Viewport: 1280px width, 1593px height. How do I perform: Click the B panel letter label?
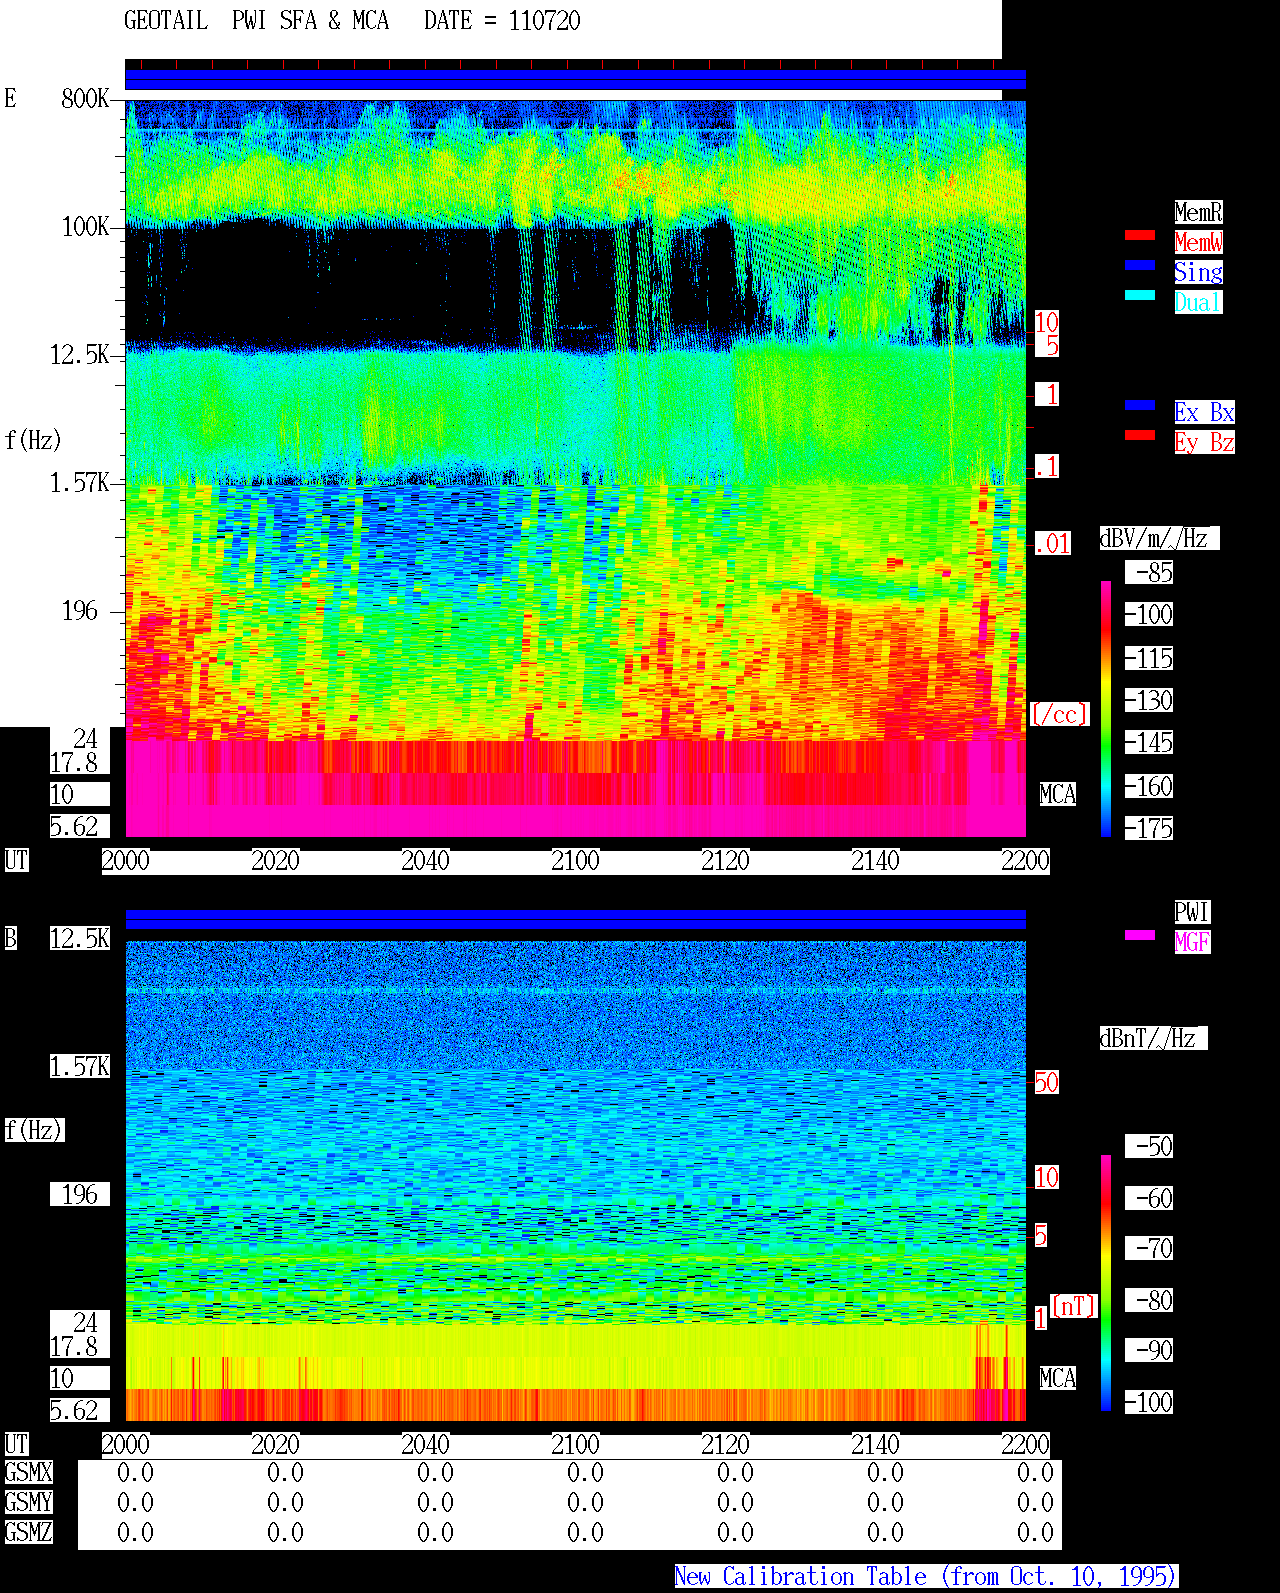10,938
